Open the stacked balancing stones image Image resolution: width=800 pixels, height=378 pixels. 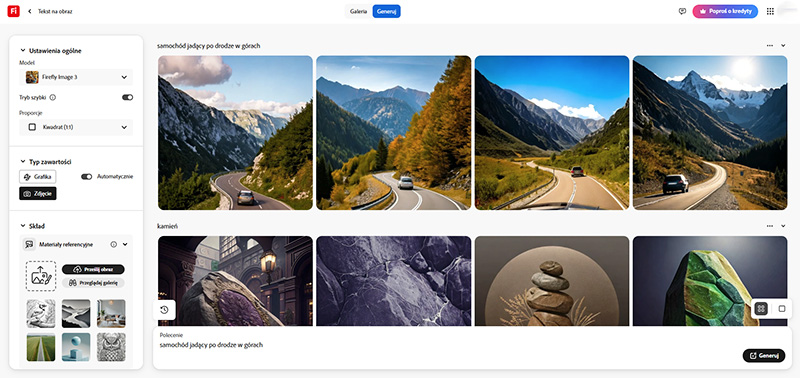[552, 281]
